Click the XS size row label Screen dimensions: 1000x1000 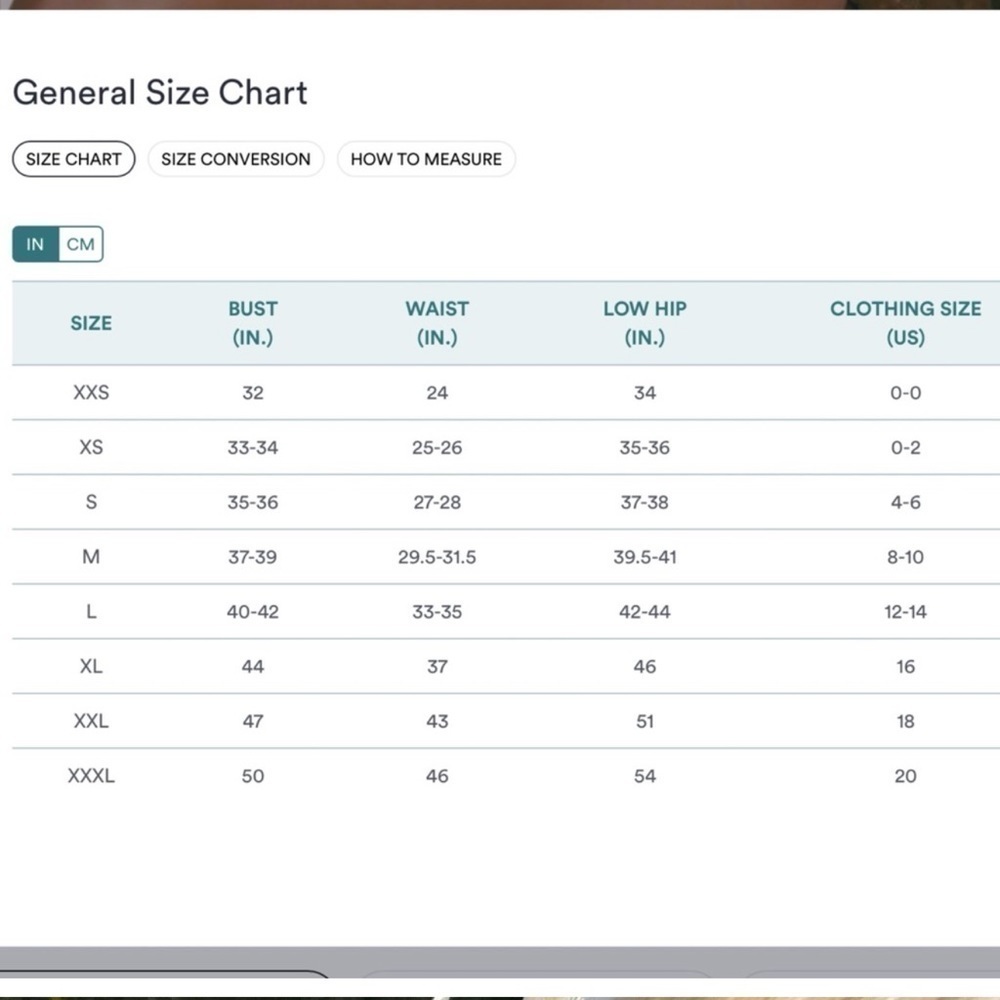[91, 447]
